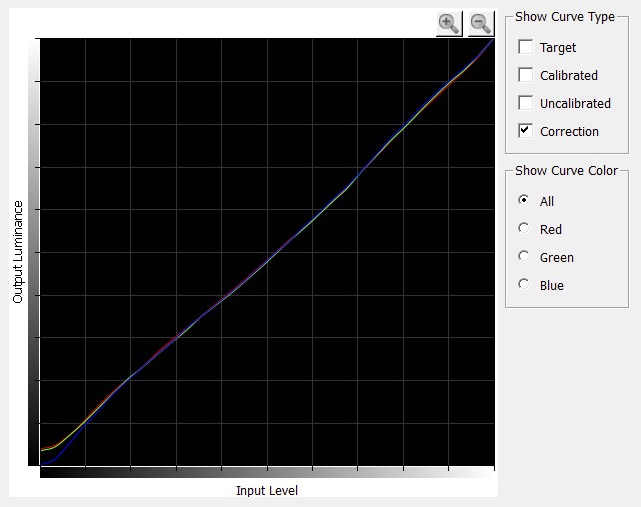Click the zoom in magnifier icon

click(449, 23)
